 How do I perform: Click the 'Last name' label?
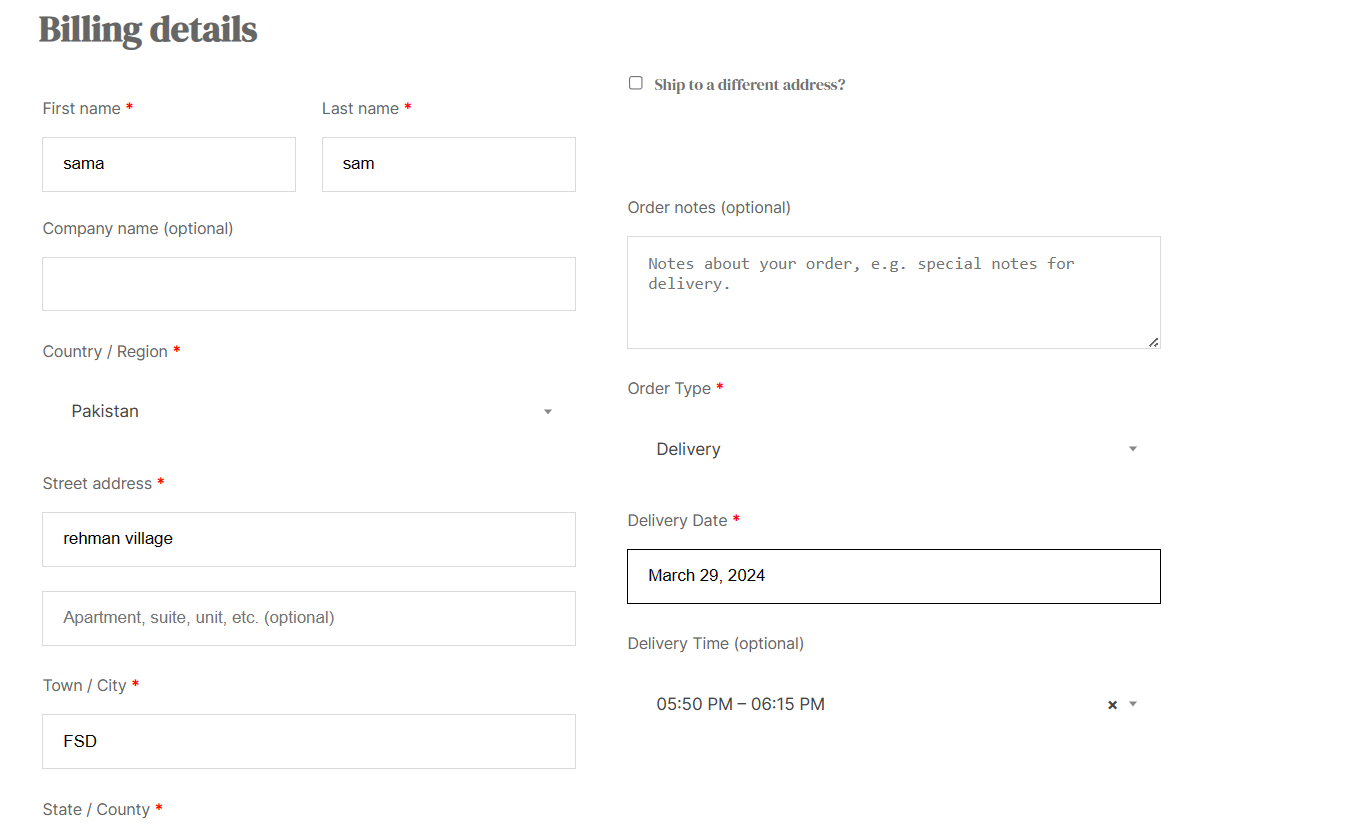coord(361,108)
